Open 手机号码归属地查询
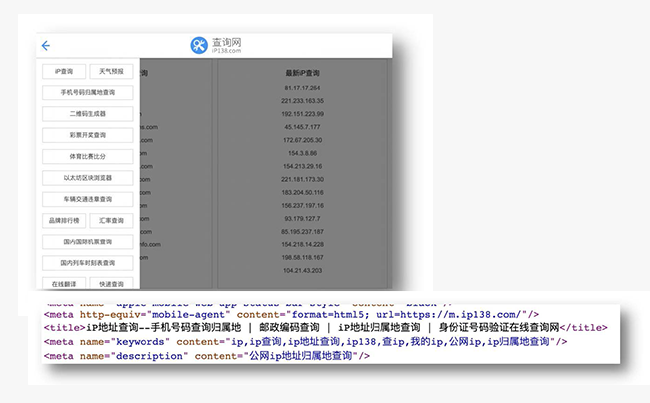The height and width of the screenshot is (403, 650). (x=87, y=93)
